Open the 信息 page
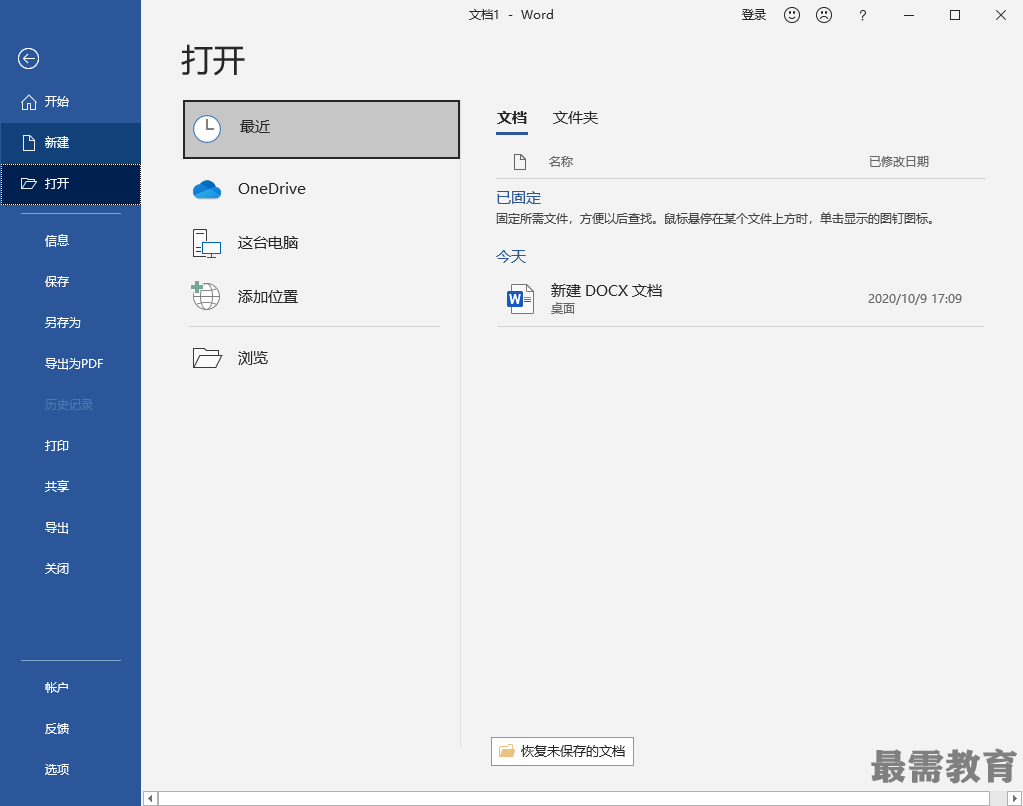Screen dimensions: 1023x806 [x=70, y=241]
